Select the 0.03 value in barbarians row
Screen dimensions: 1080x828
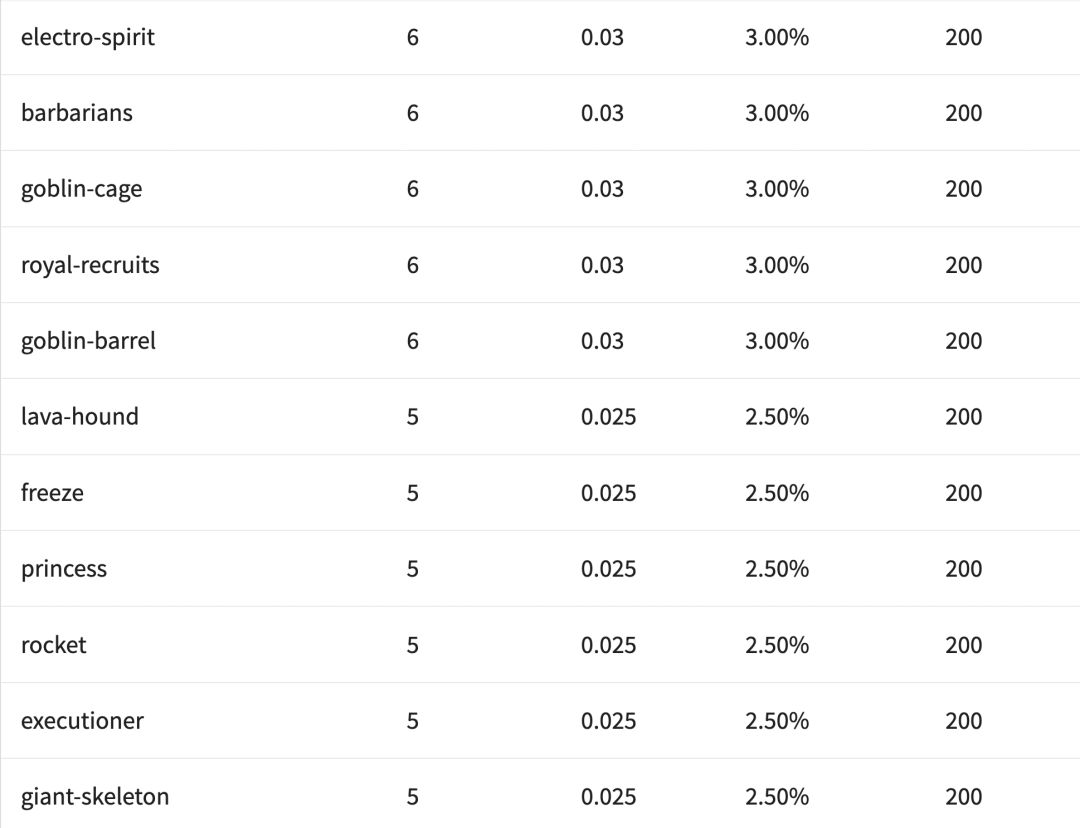pyautogui.click(x=602, y=113)
